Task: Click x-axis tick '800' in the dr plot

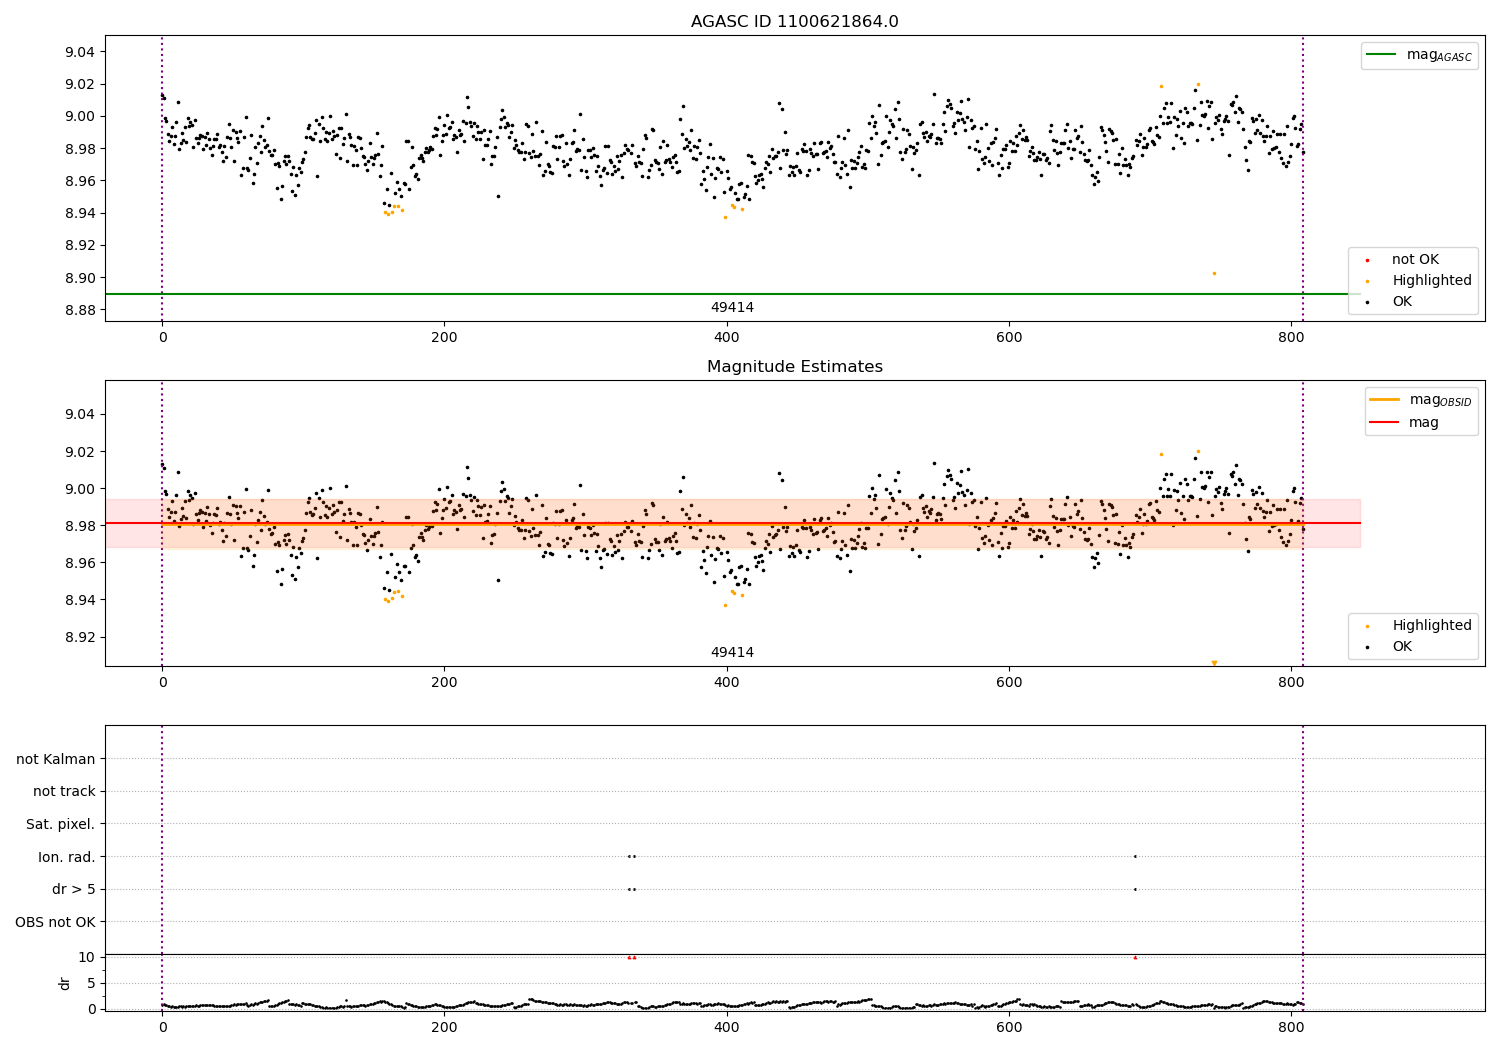Action: point(1291,1026)
